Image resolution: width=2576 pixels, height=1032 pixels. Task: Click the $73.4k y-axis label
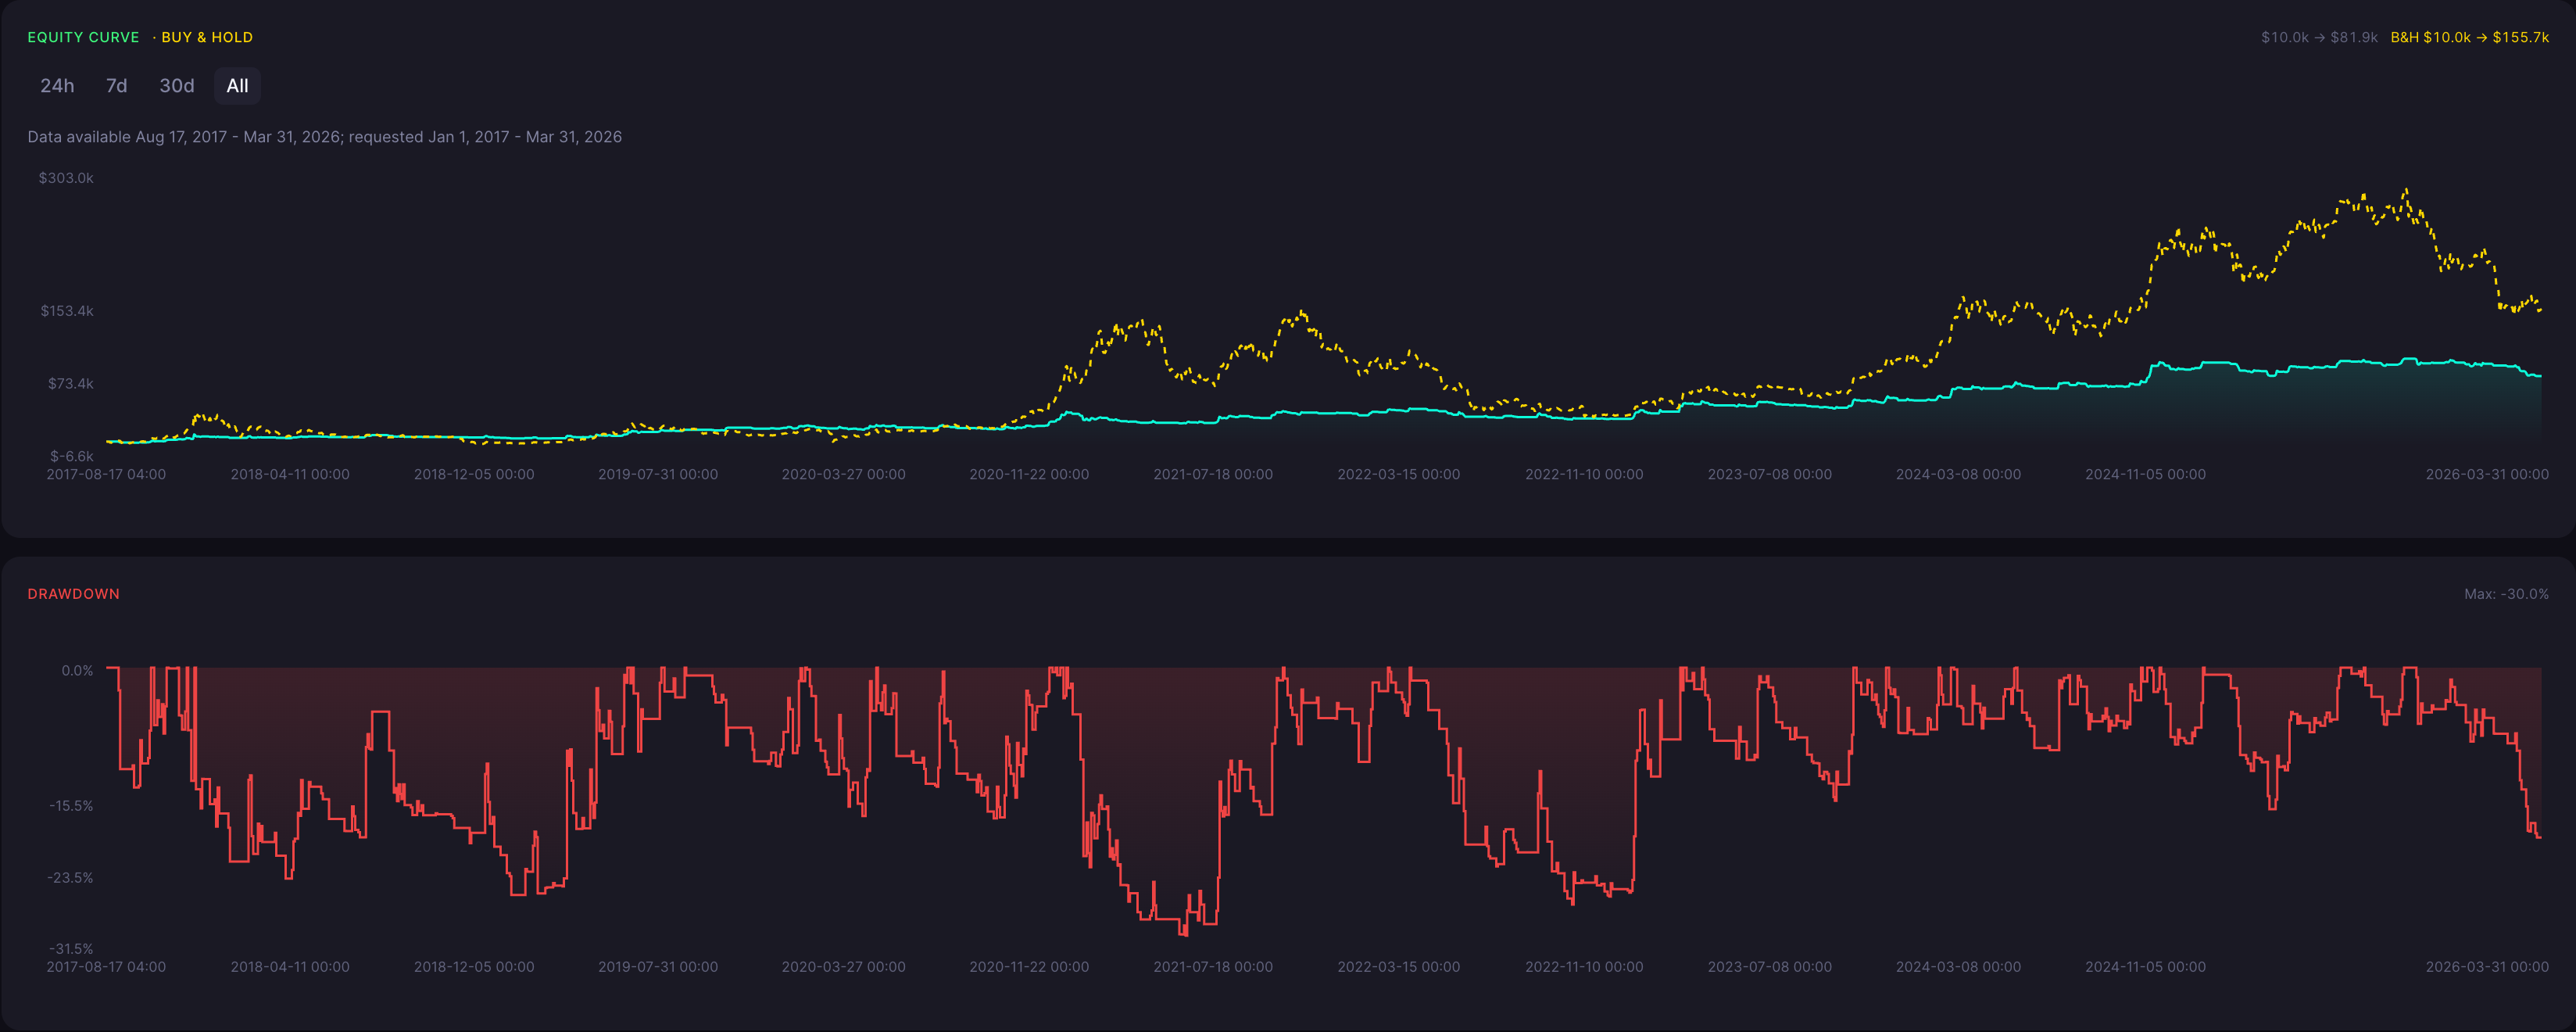[71, 384]
